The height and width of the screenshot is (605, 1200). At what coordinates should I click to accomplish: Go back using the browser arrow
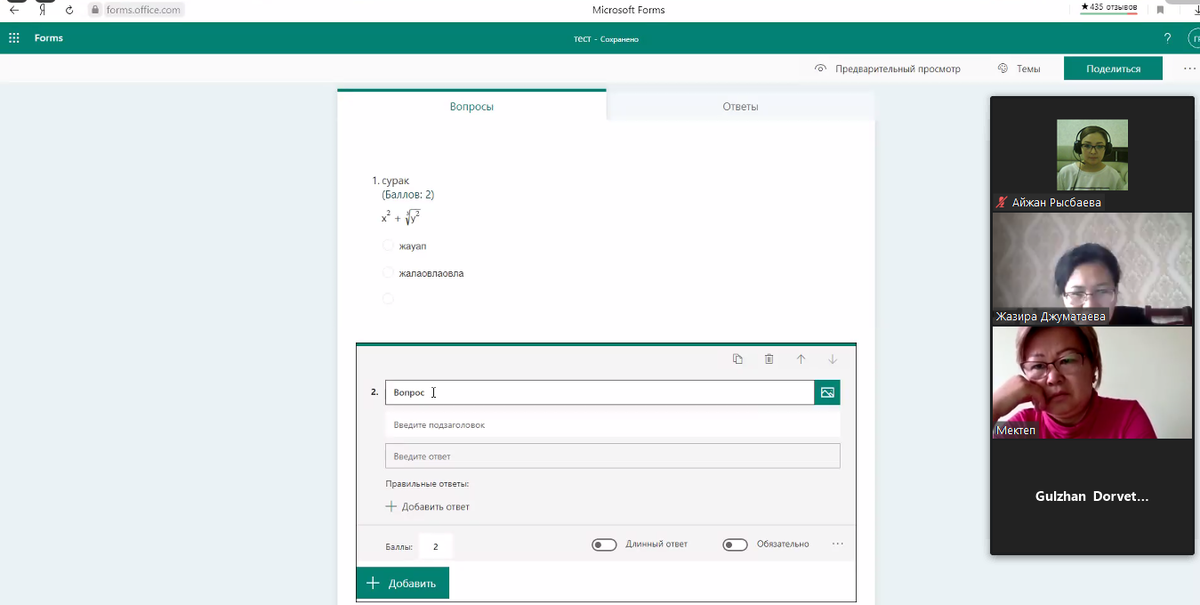coord(14,10)
